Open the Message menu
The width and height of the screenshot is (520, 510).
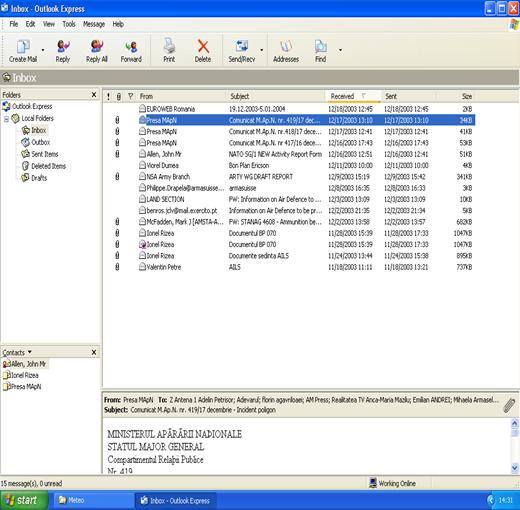94,24
